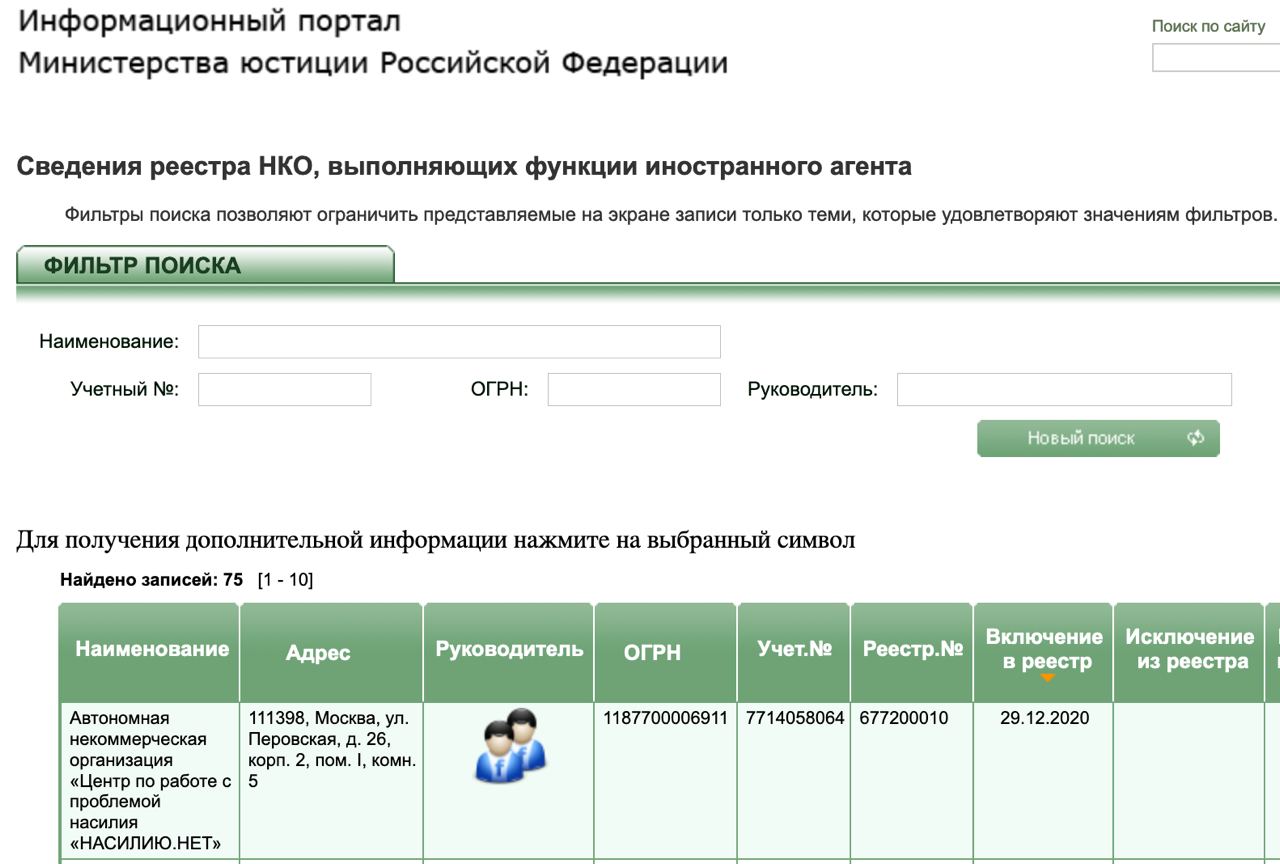
Task: Click the Фильтры поиска позволяют description text
Action: point(671,215)
